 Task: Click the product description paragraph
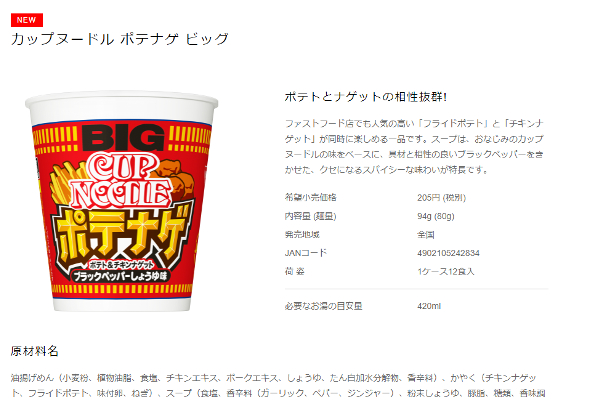[414, 147]
